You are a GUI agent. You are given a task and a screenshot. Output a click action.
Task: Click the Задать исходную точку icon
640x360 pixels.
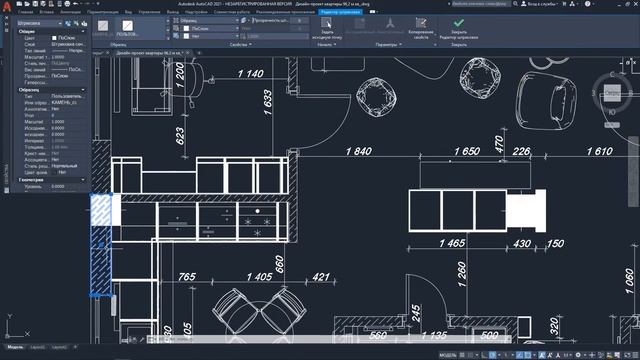click(326, 23)
